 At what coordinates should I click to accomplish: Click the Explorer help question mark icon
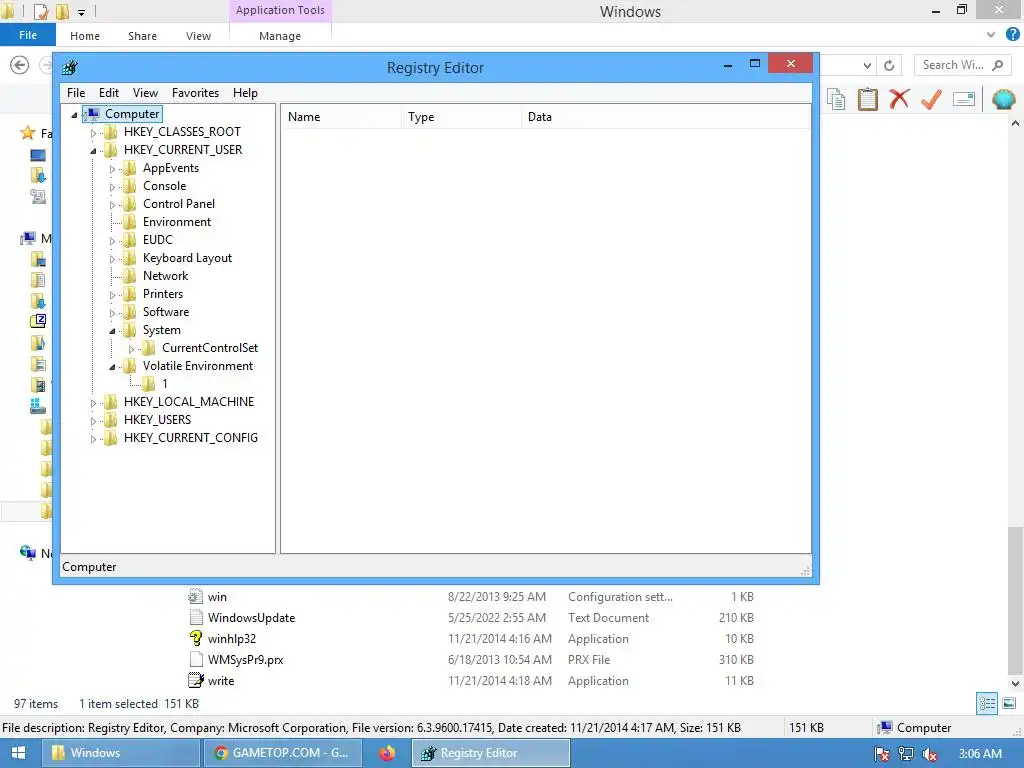click(1012, 35)
